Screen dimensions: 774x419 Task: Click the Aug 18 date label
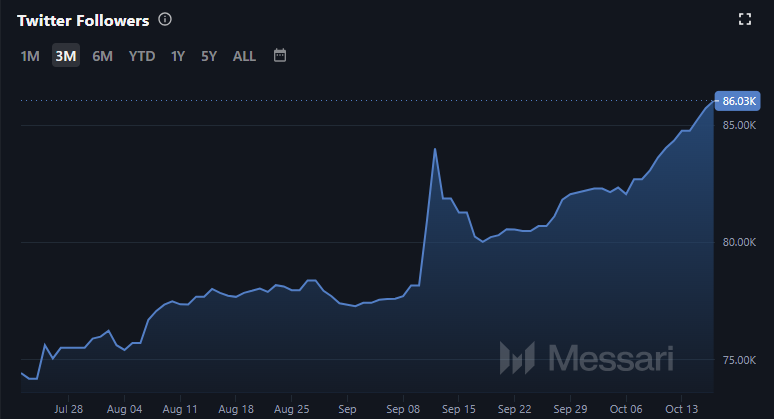(x=236, y=409)
